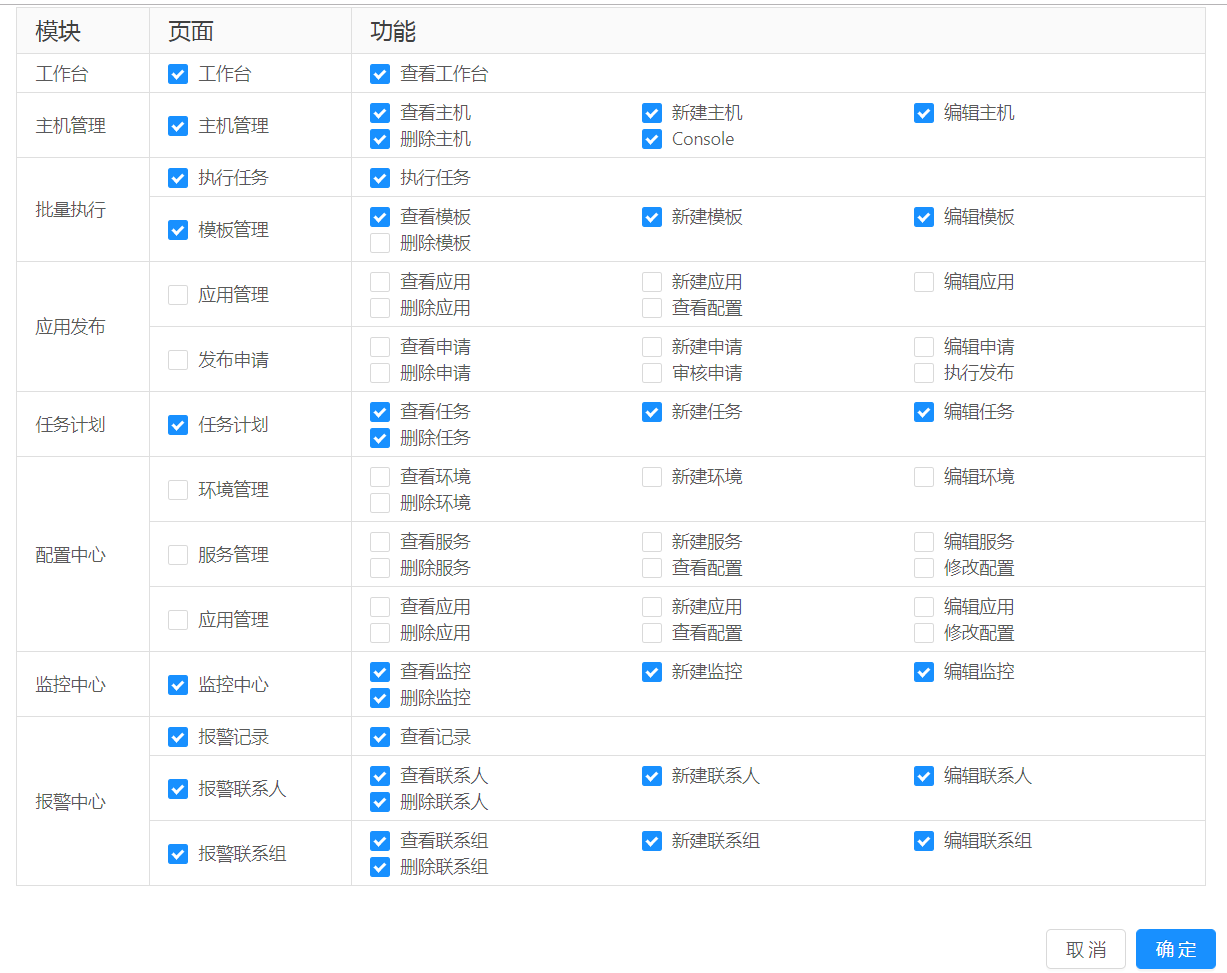Uncheck the 删除任务 permission
Viewport: 1227px width, 973px height.
click(x=380, y=438)
